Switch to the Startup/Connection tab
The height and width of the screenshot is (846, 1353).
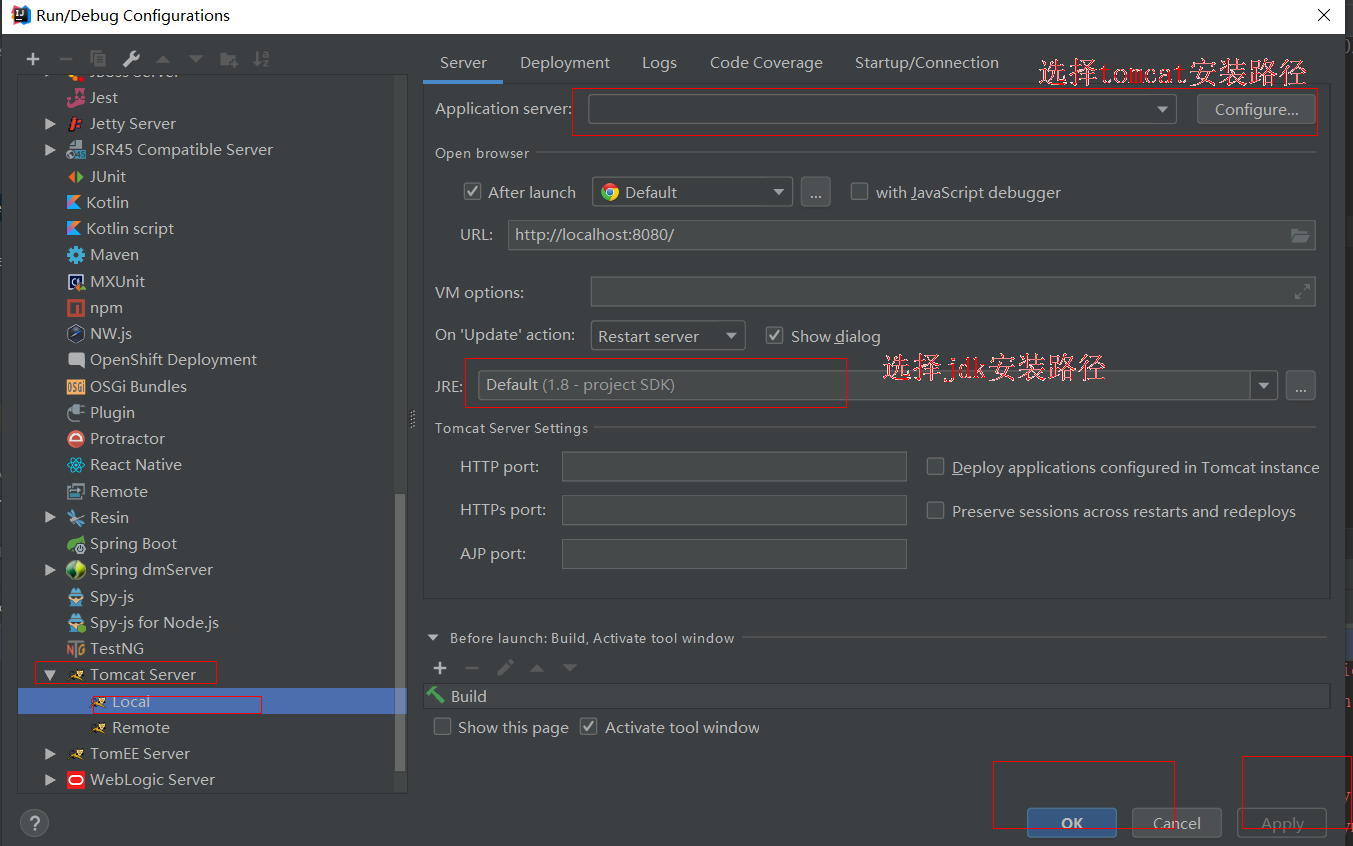pos(926,62)
